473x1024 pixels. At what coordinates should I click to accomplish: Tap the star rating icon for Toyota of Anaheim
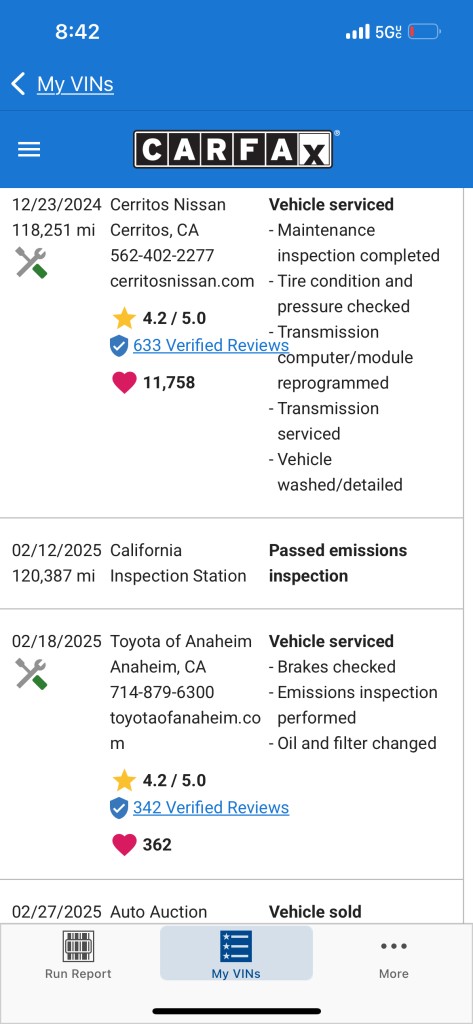click(x=124, y=780)
